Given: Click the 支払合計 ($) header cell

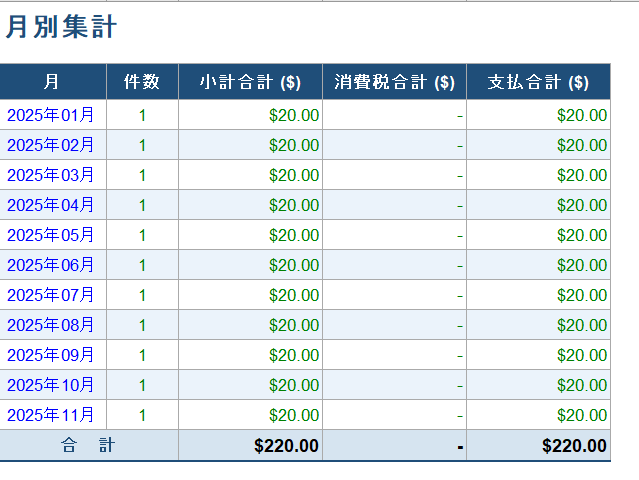Looking at the screenshot, I should (538, 82).
